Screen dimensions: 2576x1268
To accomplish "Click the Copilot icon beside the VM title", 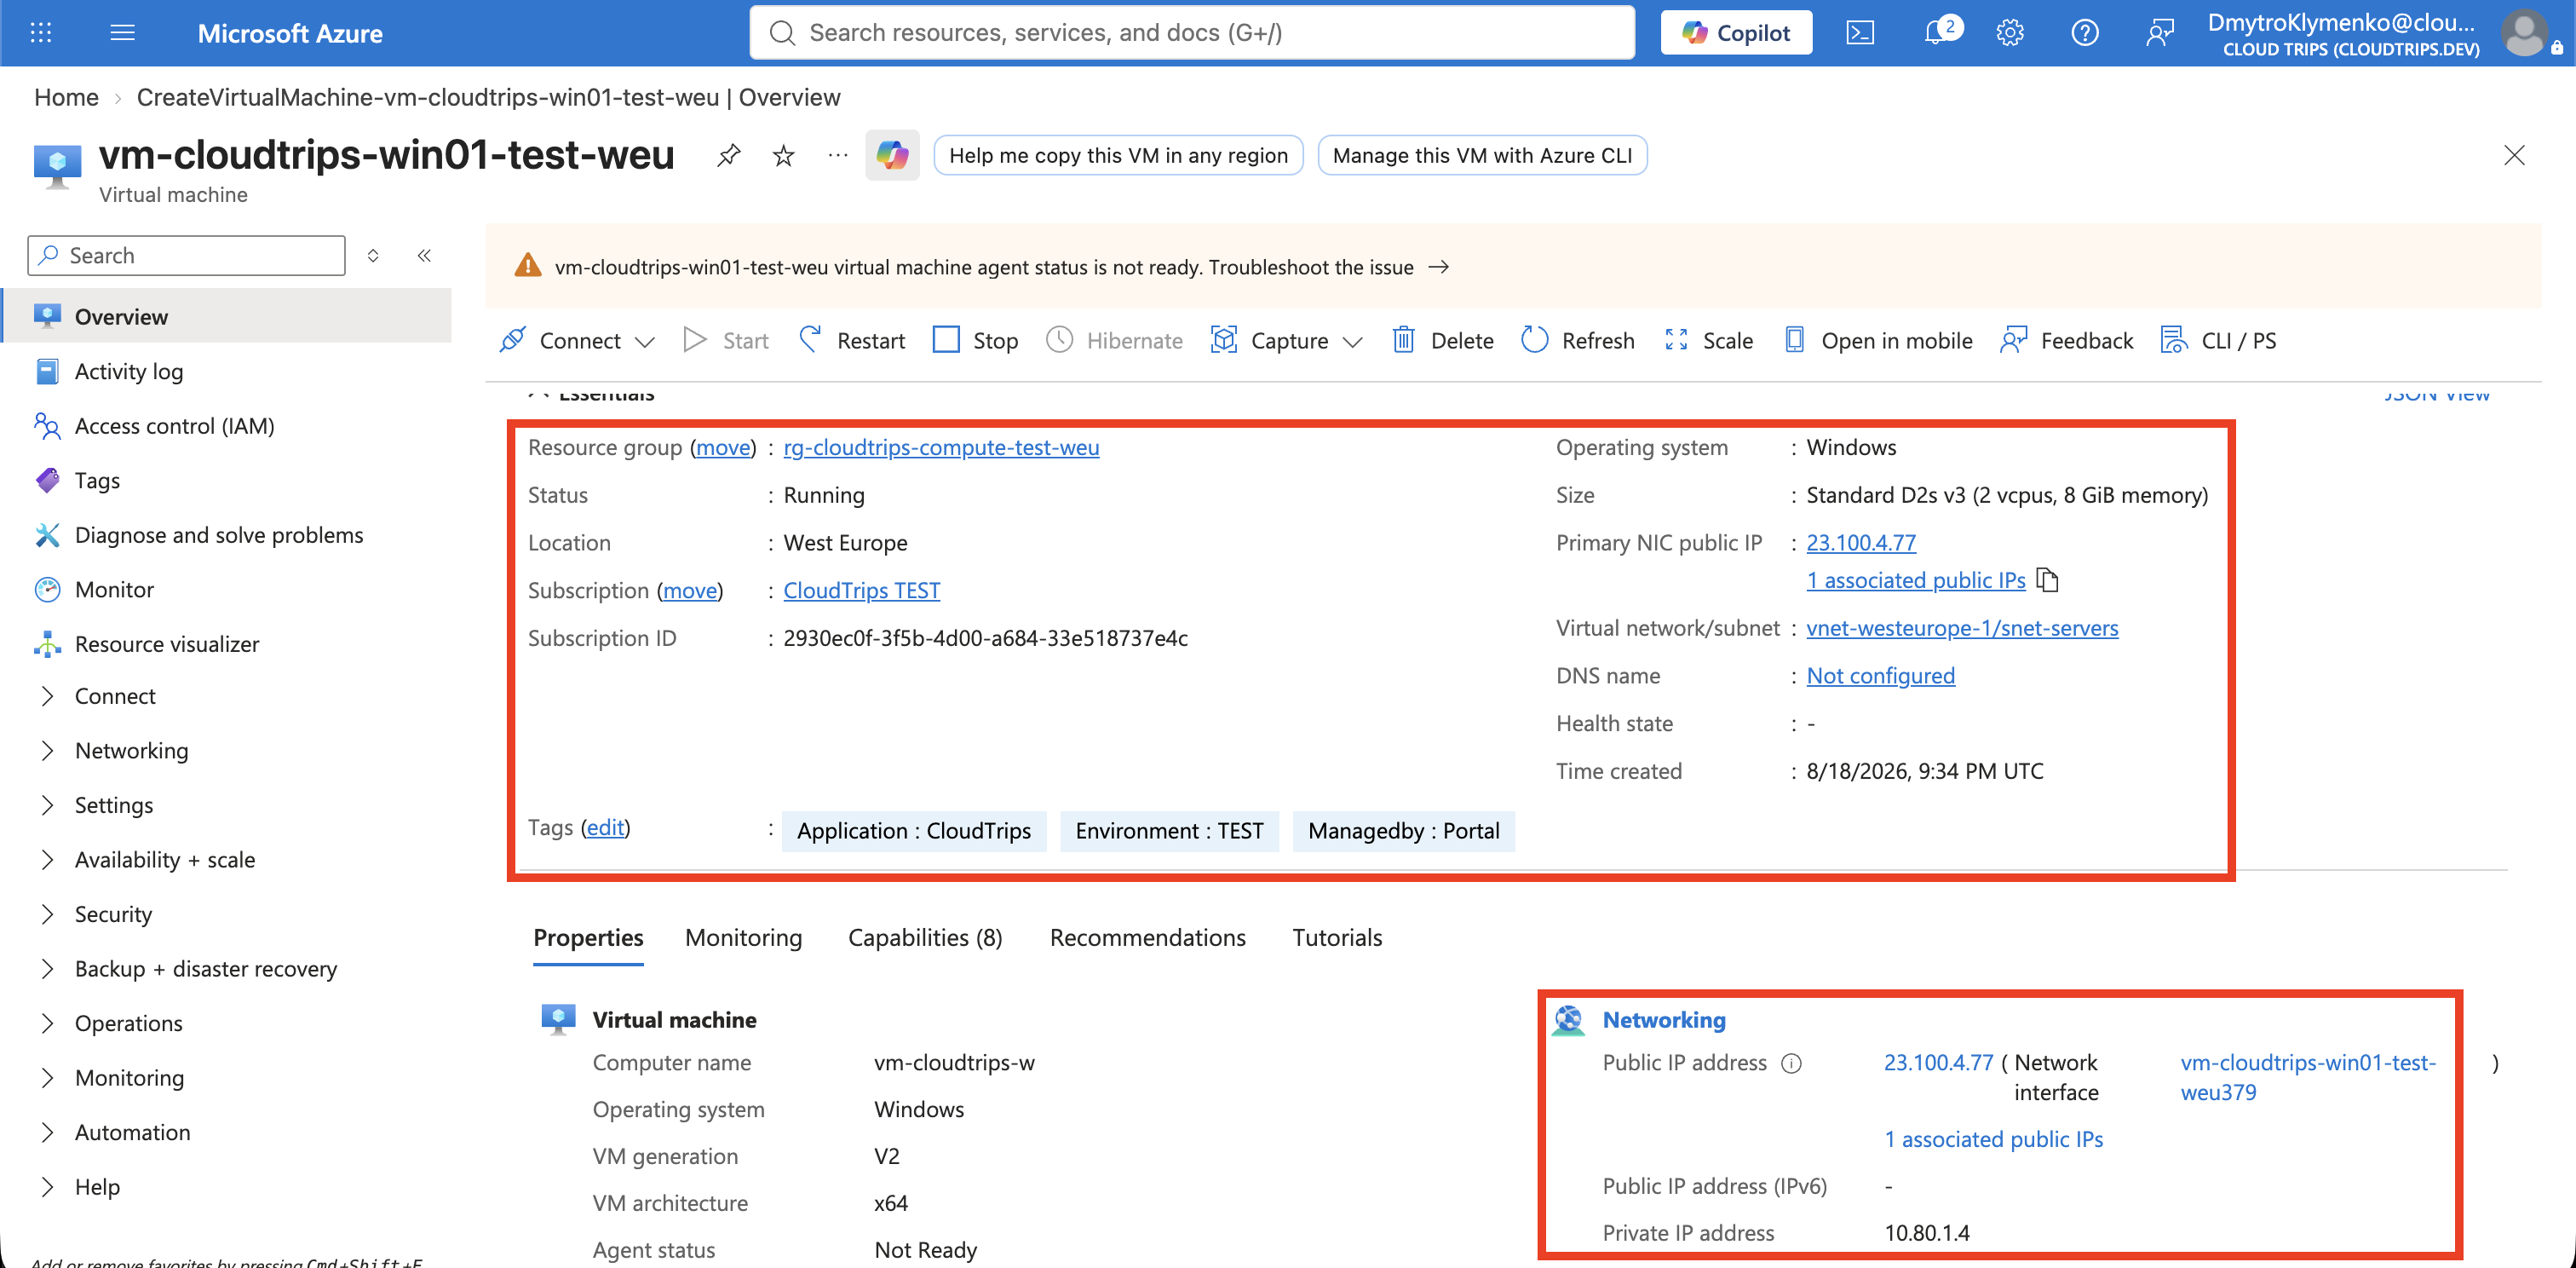I will pos(892,155).
